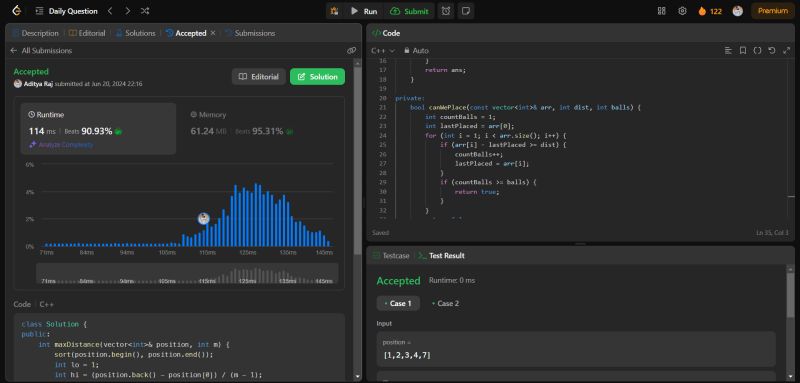Click the 'Saved' status text
800x383 pixels.
[x=380, y=233]
